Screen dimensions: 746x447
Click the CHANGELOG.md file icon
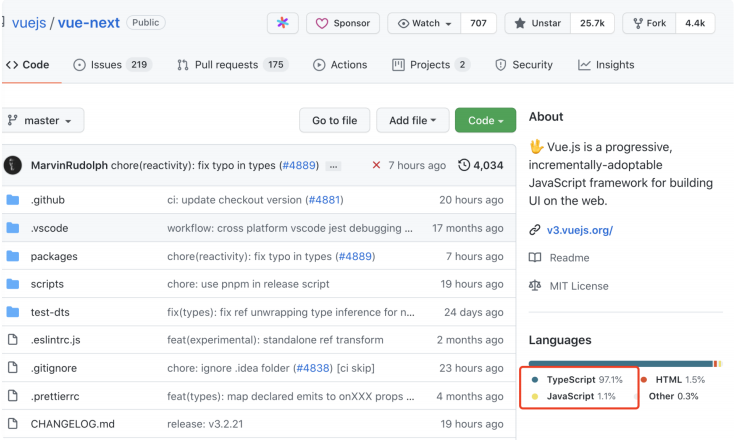tap(13, 424)
